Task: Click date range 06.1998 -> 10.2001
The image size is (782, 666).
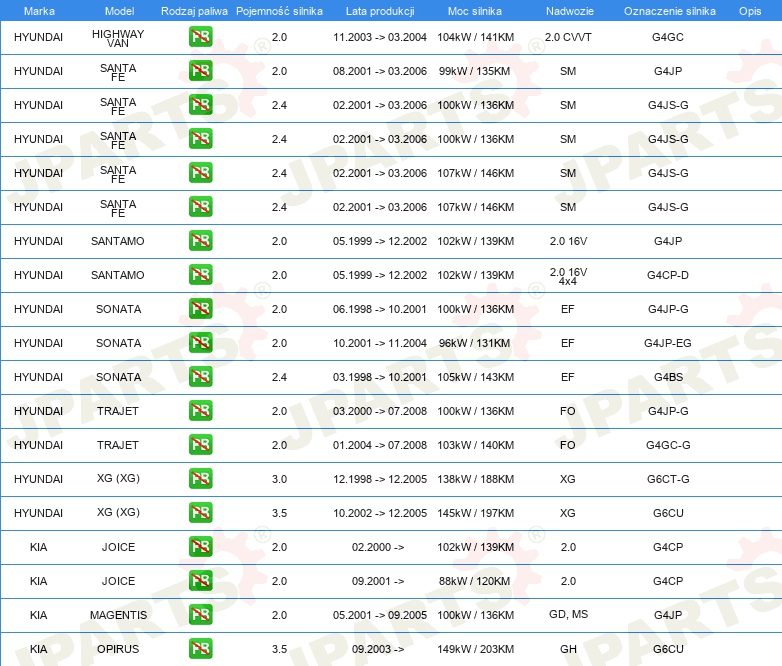Action: tap(380, 309)
